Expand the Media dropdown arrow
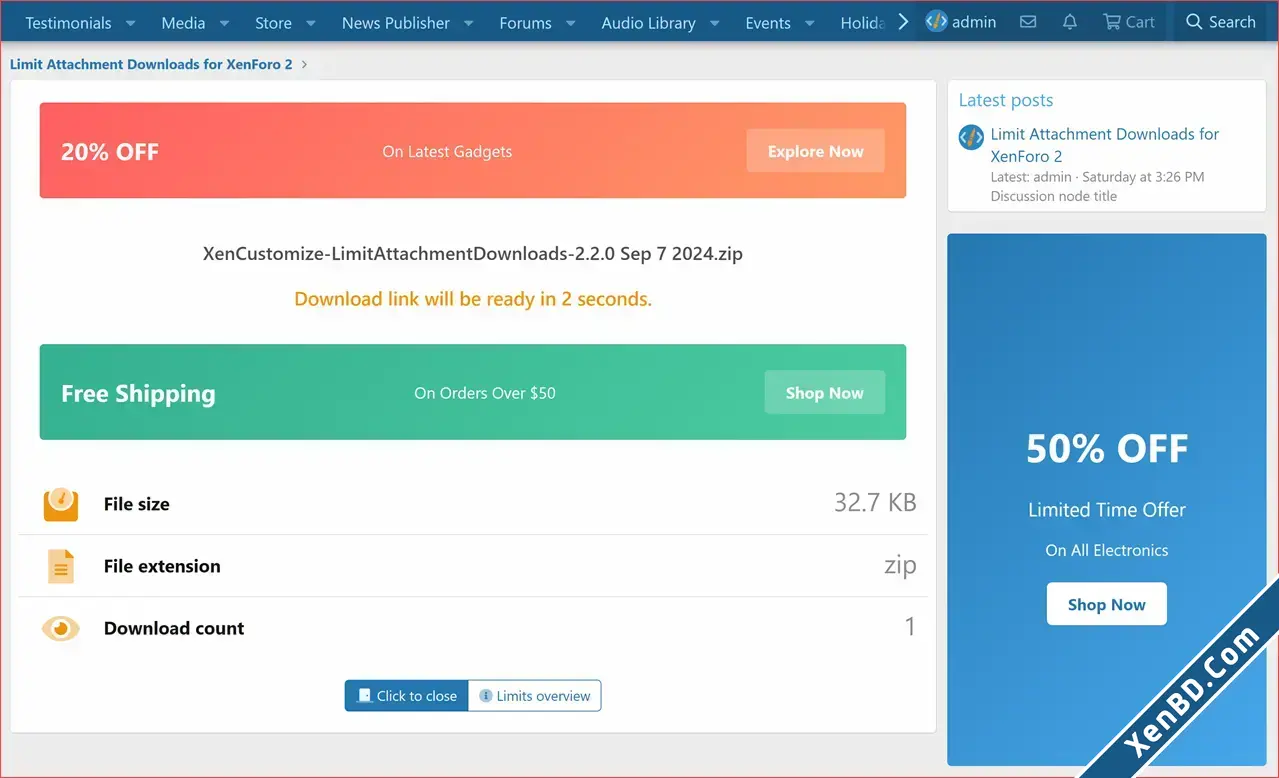1279x778 pixels. tap(224, 22)
